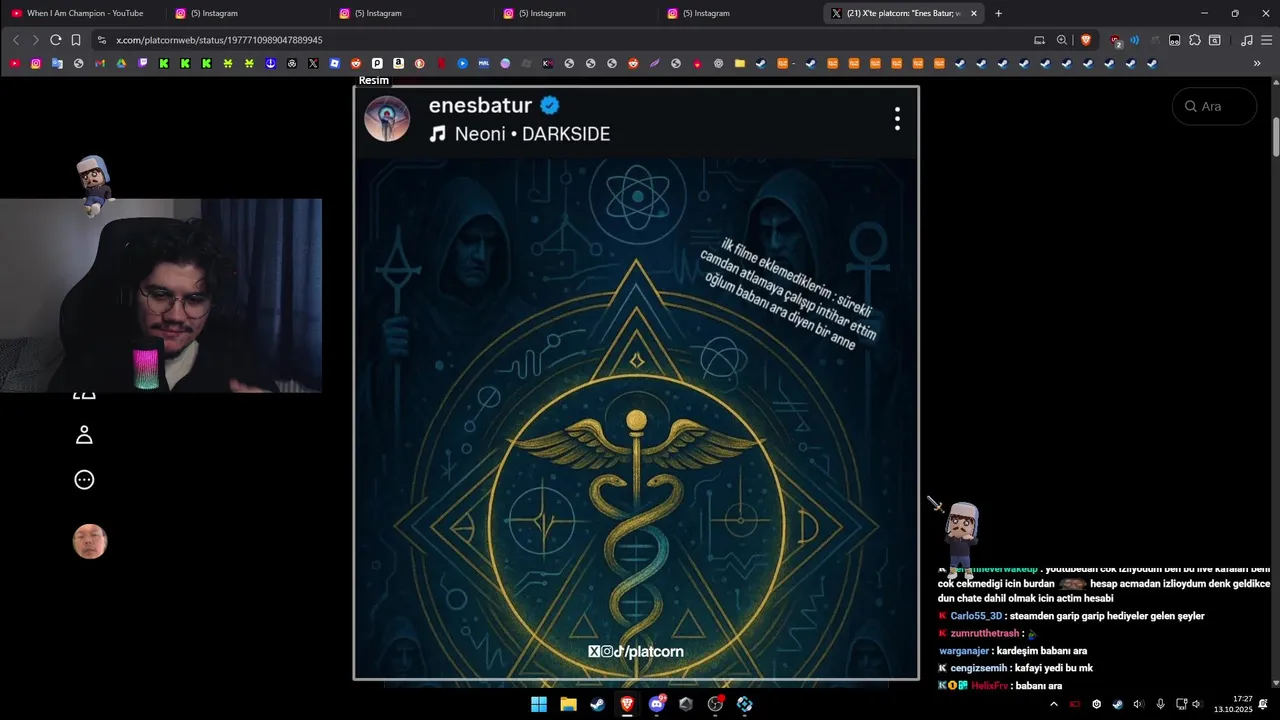
Task: Open the Amazon bookmark in bookmarks bar
Action: tap(398, 63)
